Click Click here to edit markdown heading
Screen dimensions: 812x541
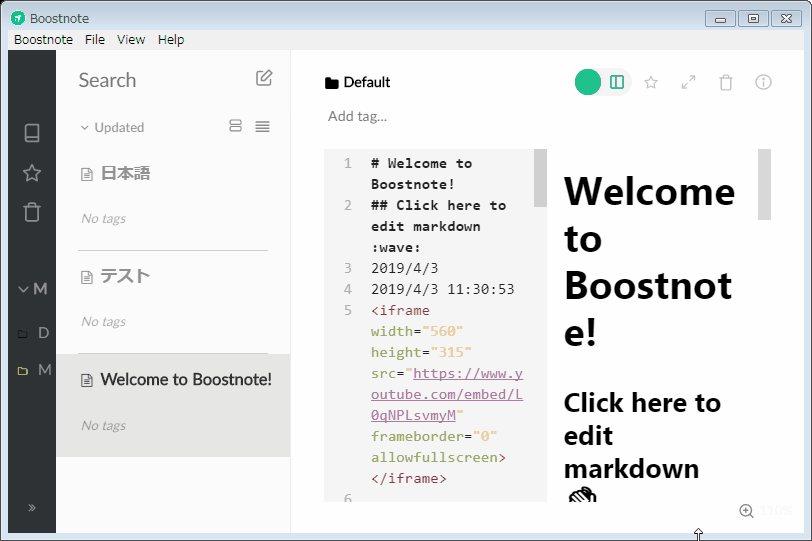[642, 436]
